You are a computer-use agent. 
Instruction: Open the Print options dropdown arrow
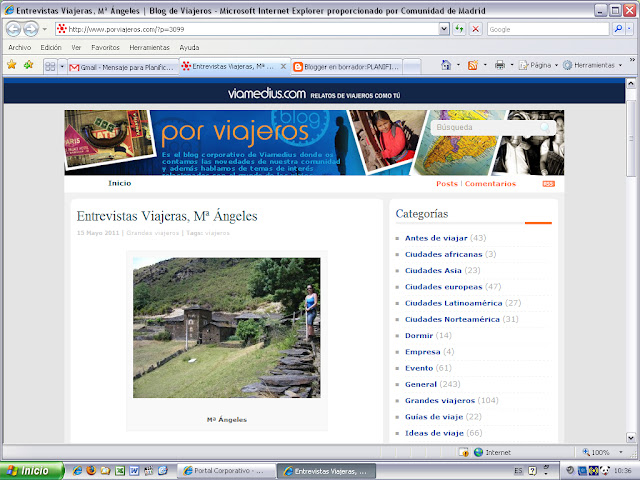(512, 65)
